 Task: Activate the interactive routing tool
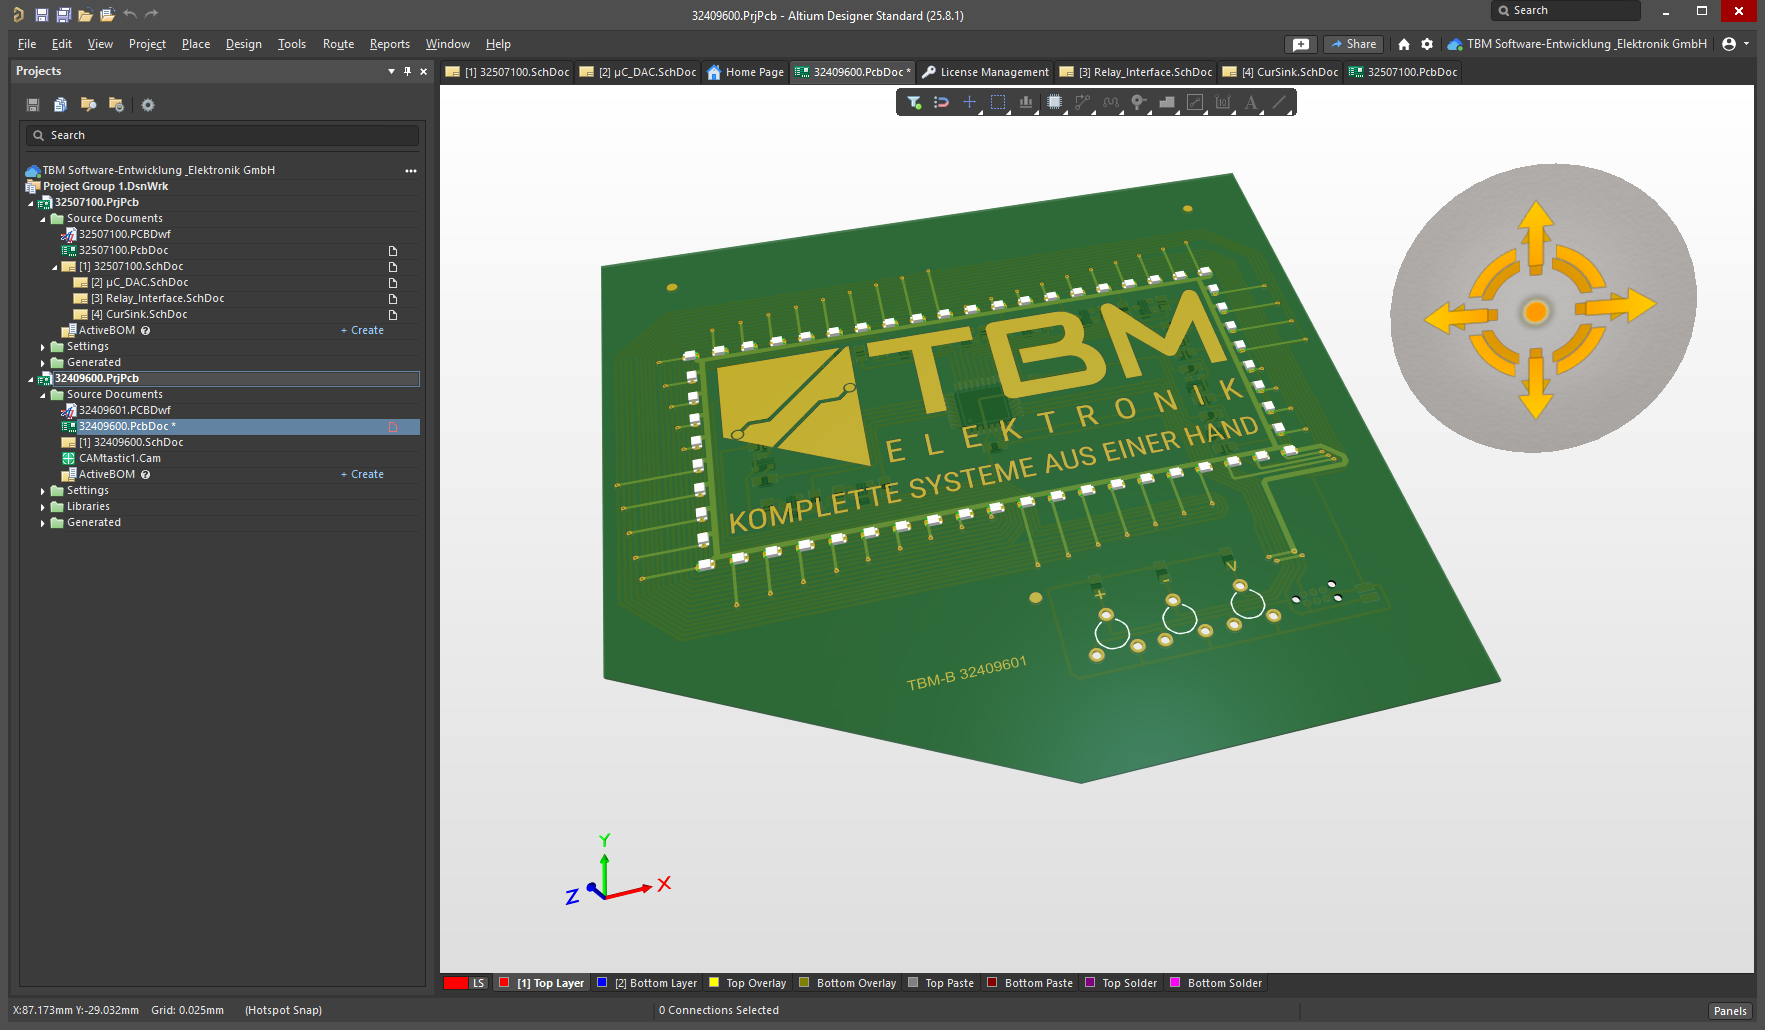pyautogui.click(x=1082, y=102)
